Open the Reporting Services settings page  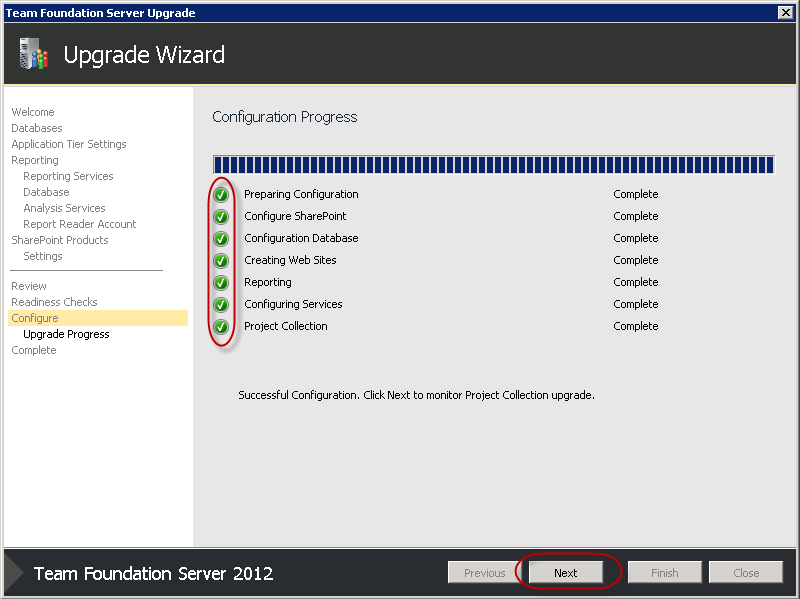pyautogui.click(x=68, y=176)
